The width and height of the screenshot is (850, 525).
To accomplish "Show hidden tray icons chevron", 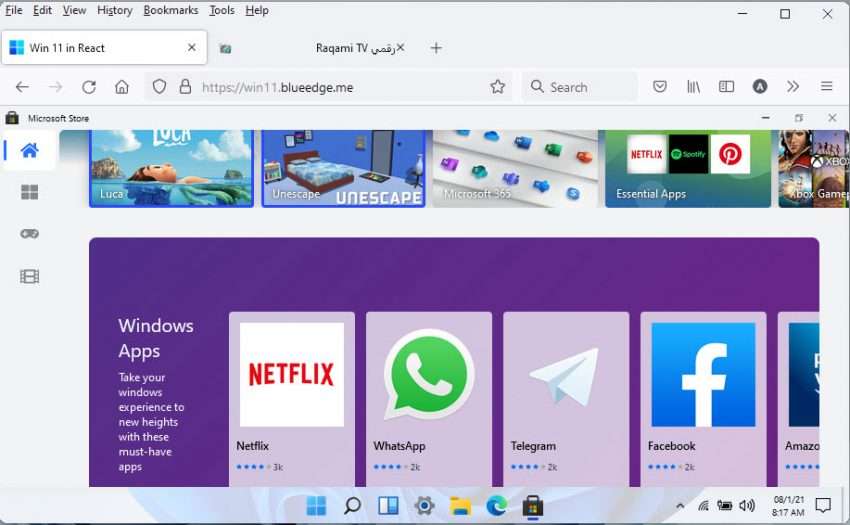I will (x=680, y=506).
